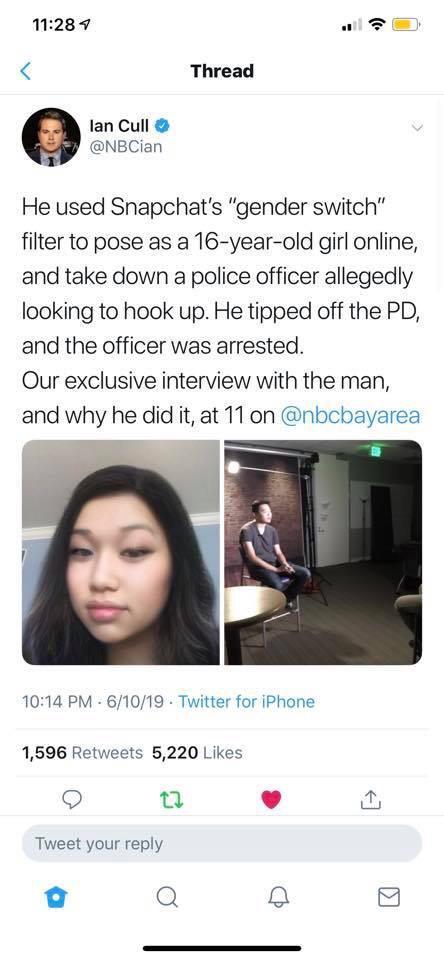Unlike the tweet with heart icon
This screenshot has width=444, height=960.
tap(271, 800)
